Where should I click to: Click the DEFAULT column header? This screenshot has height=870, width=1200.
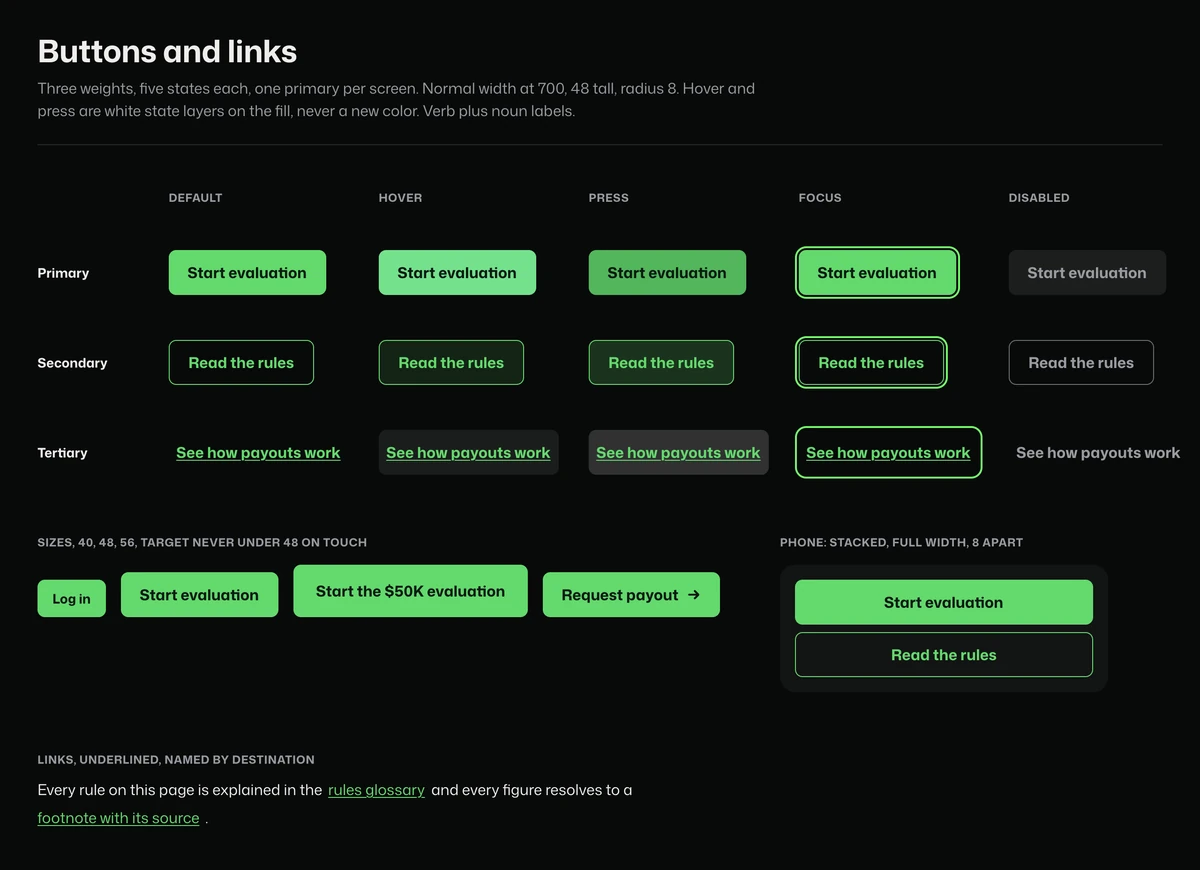[x=195, y=198]
